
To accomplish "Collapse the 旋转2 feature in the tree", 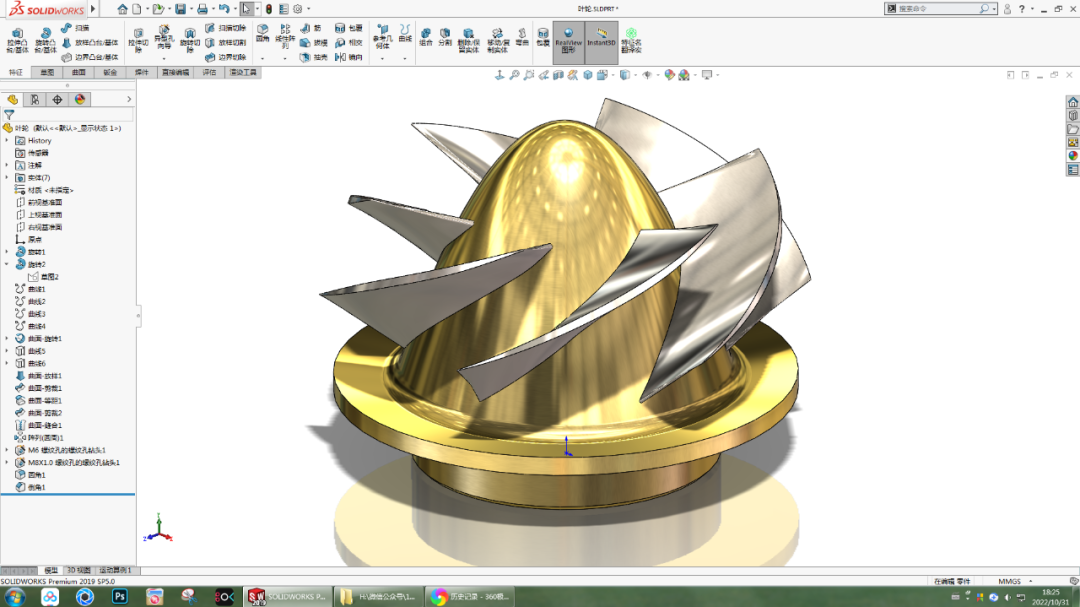I will [x=8, y=262].
